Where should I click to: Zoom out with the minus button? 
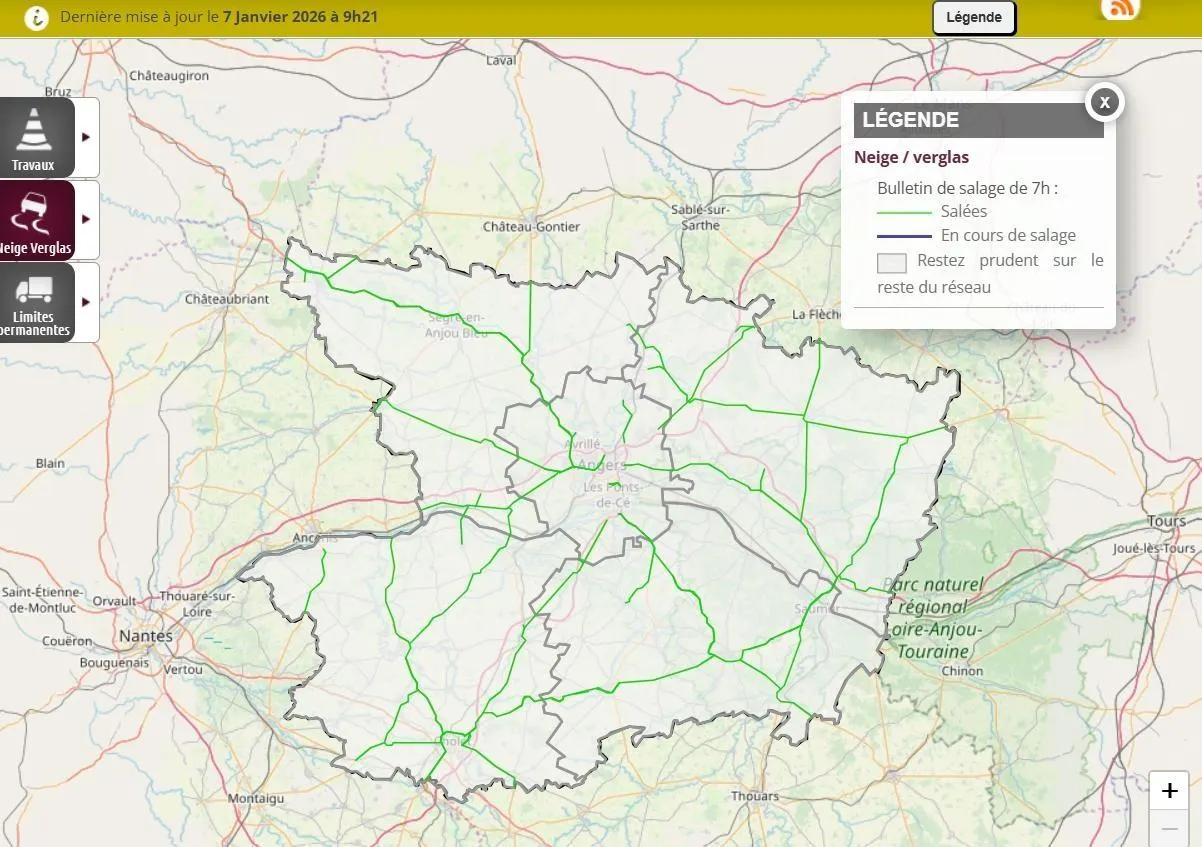(1169, 829)
